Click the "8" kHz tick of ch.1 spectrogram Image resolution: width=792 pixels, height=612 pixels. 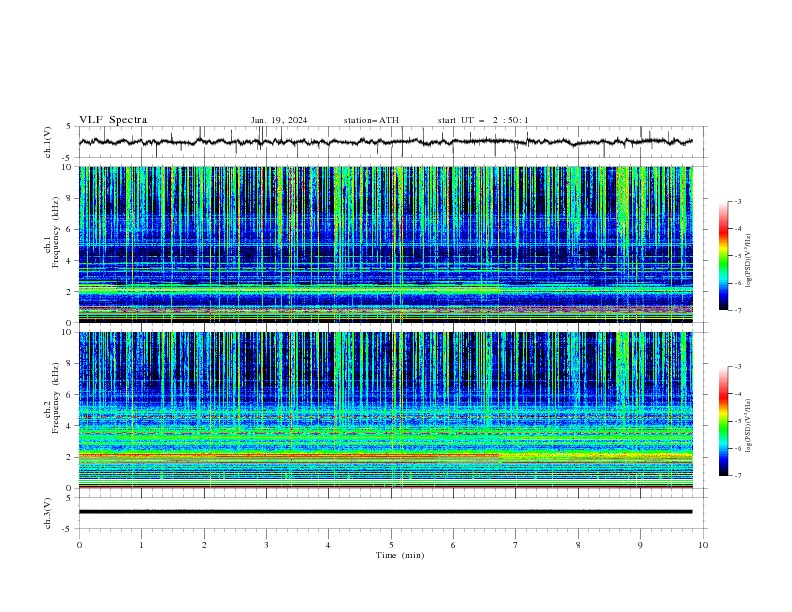pos(72,198)
